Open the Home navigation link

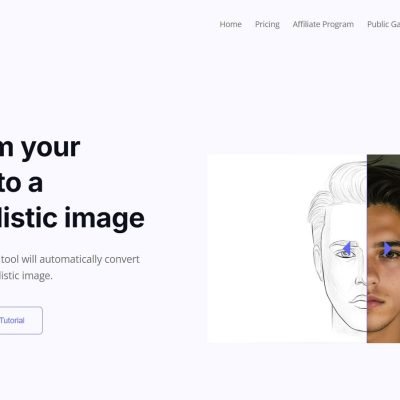(231, 24)
